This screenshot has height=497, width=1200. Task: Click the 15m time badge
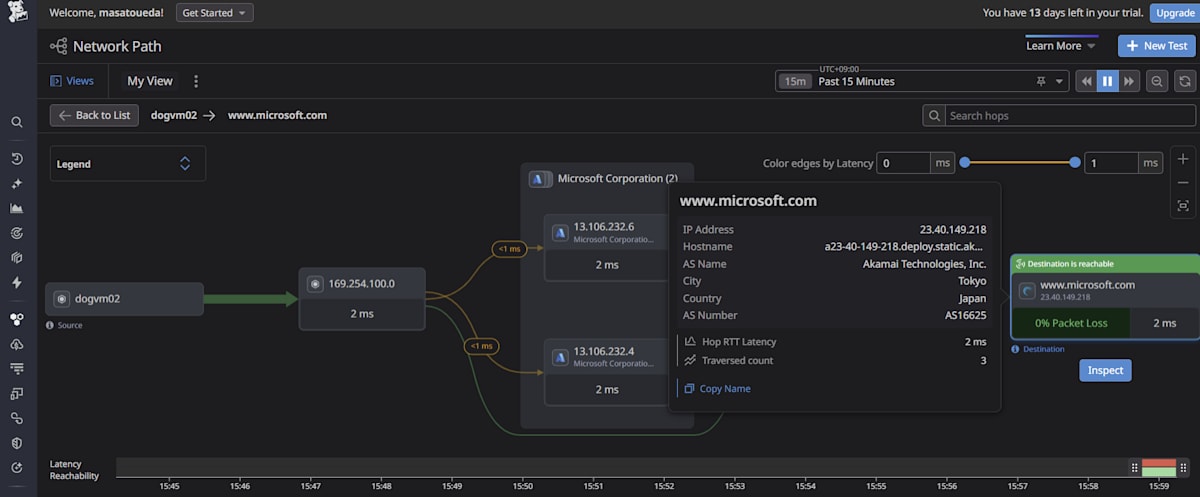pos(795,81)
